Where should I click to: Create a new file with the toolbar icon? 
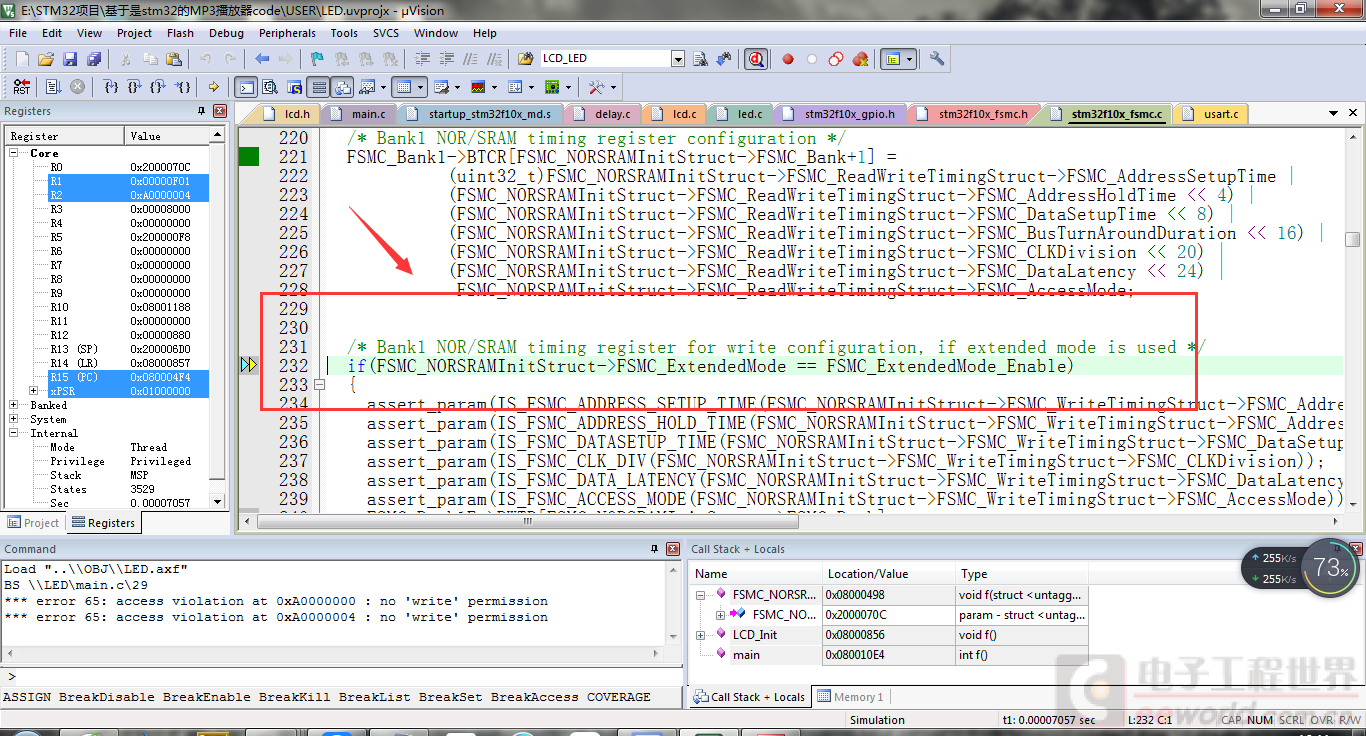click(22, 59)
